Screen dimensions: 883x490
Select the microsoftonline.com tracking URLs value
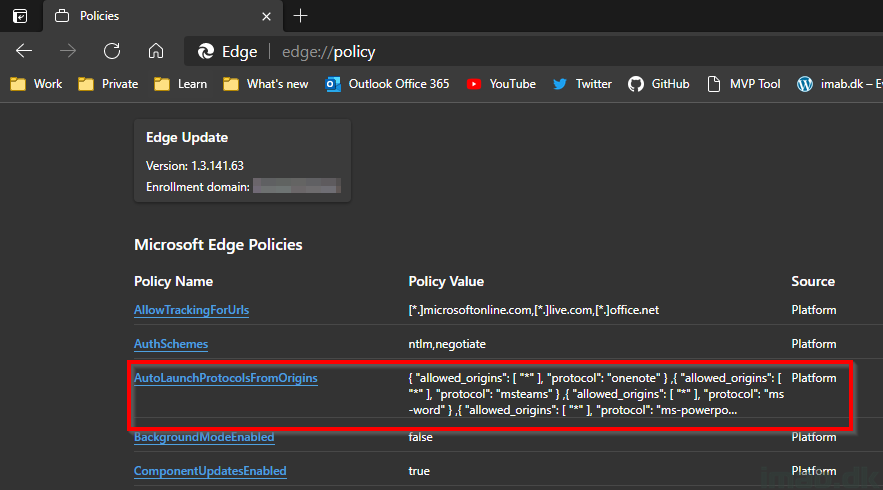pyautogui.click(x=533, y=310)
